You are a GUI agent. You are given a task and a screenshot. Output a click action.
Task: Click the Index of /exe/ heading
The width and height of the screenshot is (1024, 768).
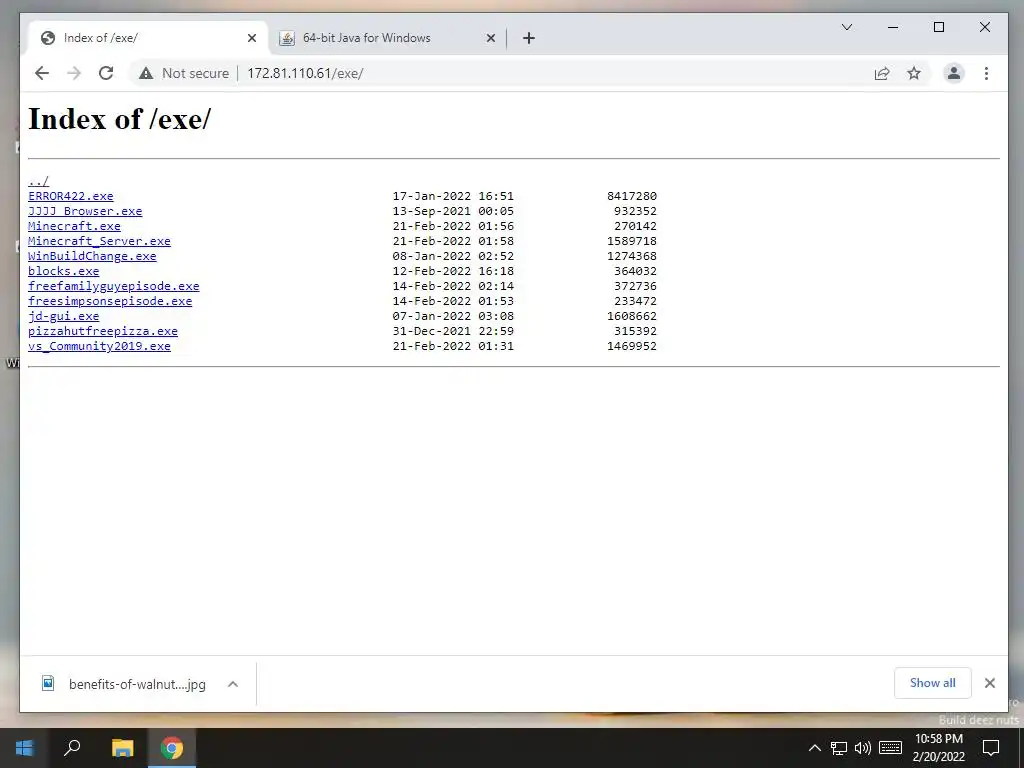(x=120, y=119)
